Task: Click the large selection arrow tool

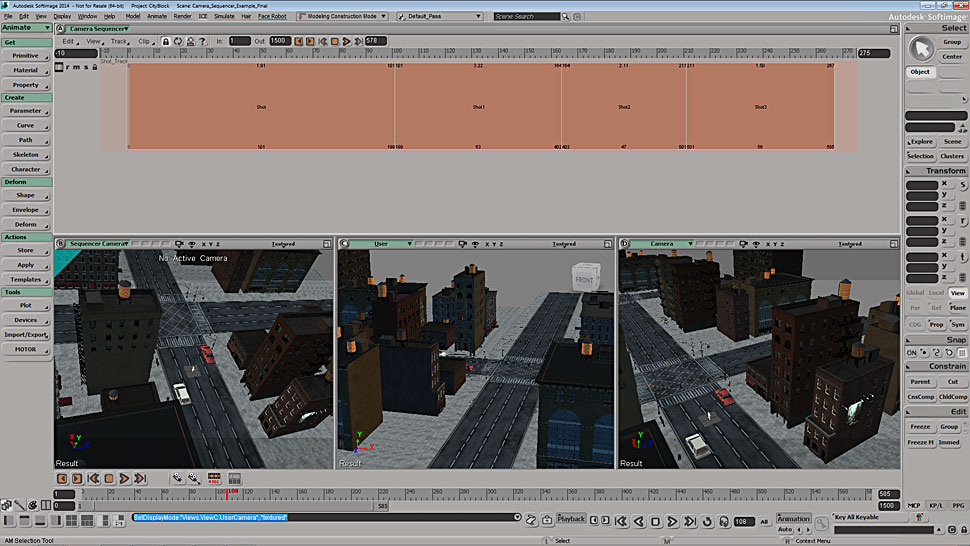Action: [920, 48]
